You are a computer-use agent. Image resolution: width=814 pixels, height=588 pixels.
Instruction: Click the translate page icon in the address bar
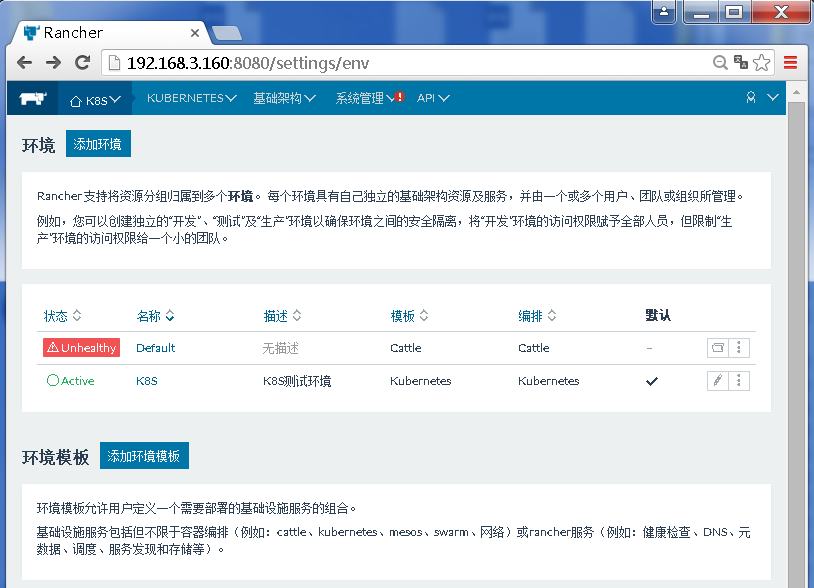[741, 62]
